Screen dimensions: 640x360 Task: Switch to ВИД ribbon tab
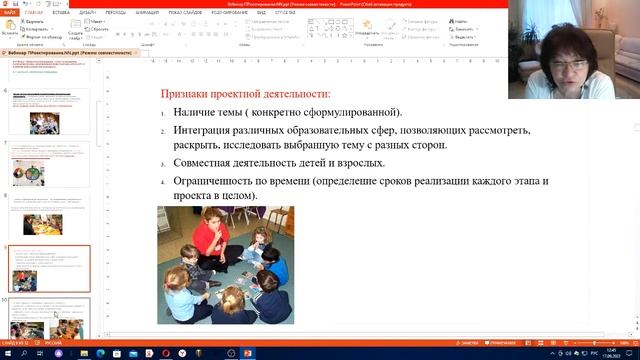[261, 13]
